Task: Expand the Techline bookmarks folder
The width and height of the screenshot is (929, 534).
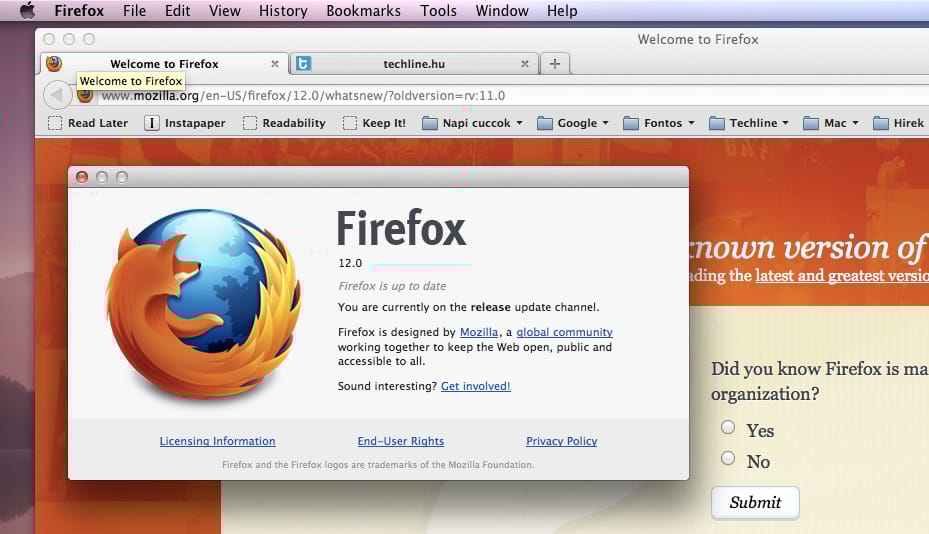Action: [x=749, y=123]
